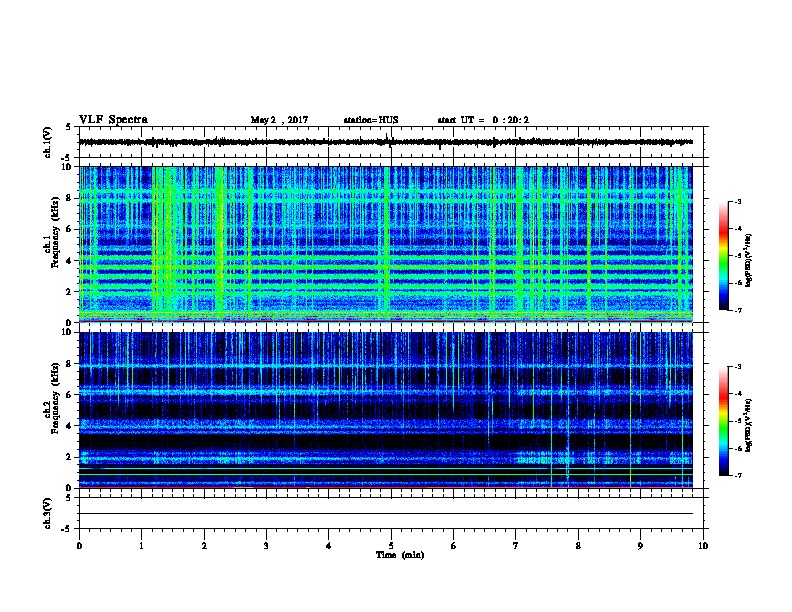Click the ch.1 spectrogram color scale bar
The height and width of the screenshot is (612, 792).
(x=724, y=256)
